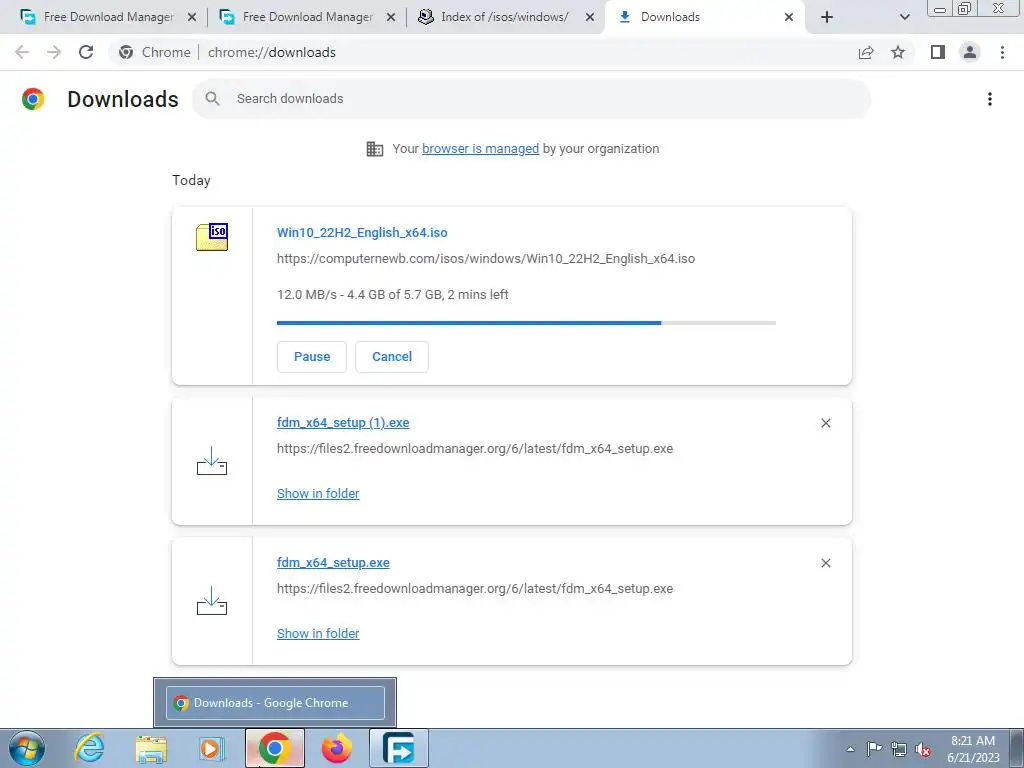Open a new tab with the plus button
Screen dimensions: 1024x768
pos(827,17)
